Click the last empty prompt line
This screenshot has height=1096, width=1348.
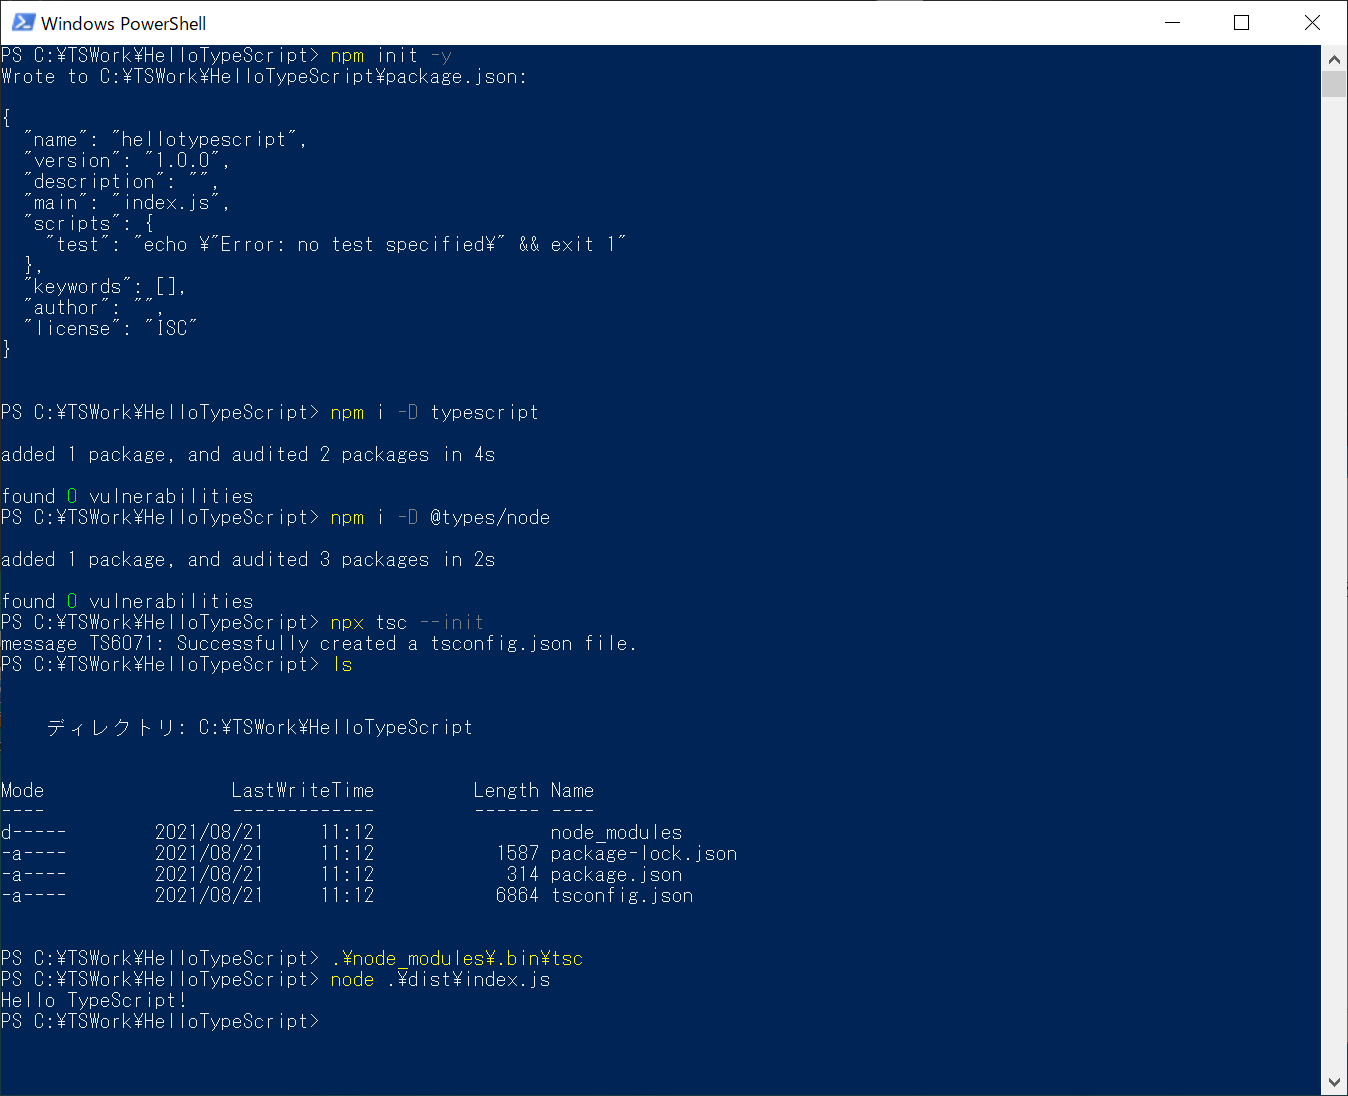pyautogui.click(x=160, y=1022)
